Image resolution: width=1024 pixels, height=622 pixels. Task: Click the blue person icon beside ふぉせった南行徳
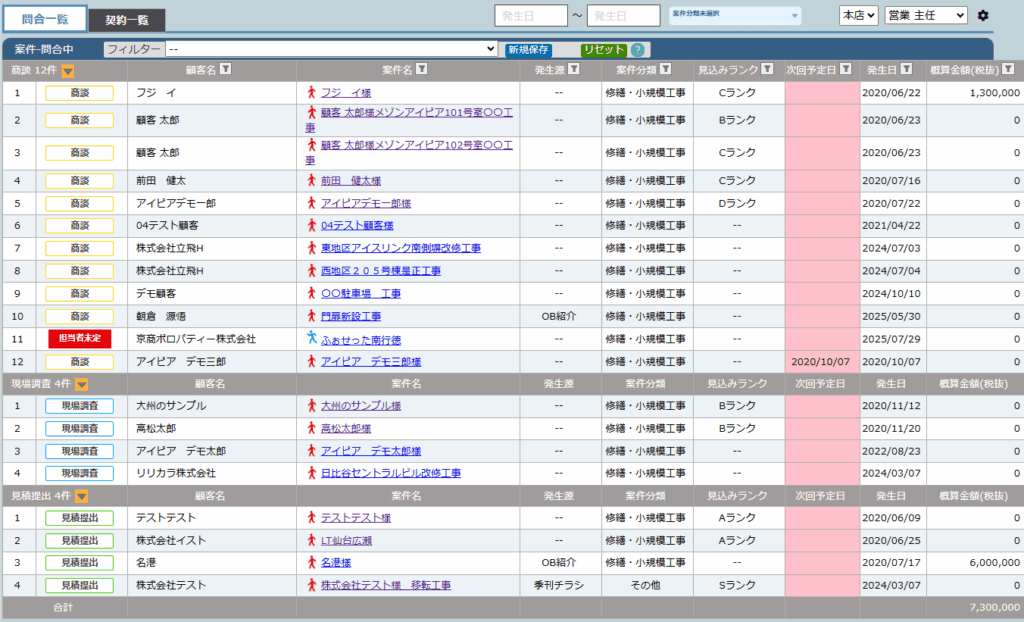click(x=312, y=339)
